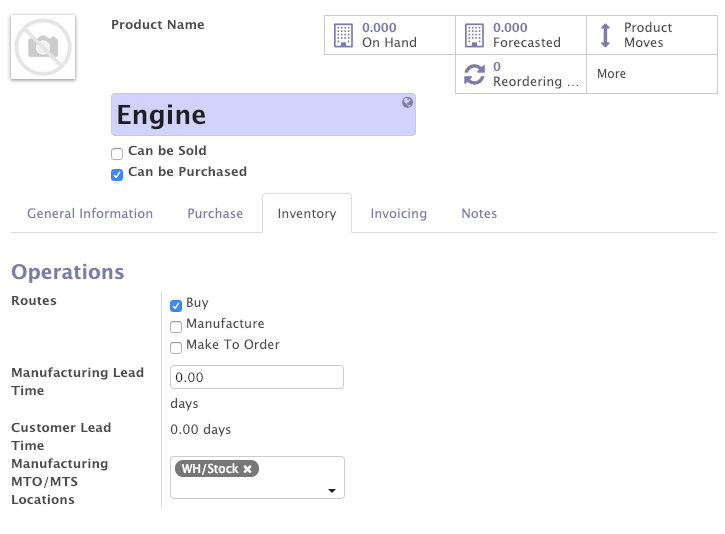Click the Manufacture route label
The image size is (725, 534).
[x=225, y=324]
